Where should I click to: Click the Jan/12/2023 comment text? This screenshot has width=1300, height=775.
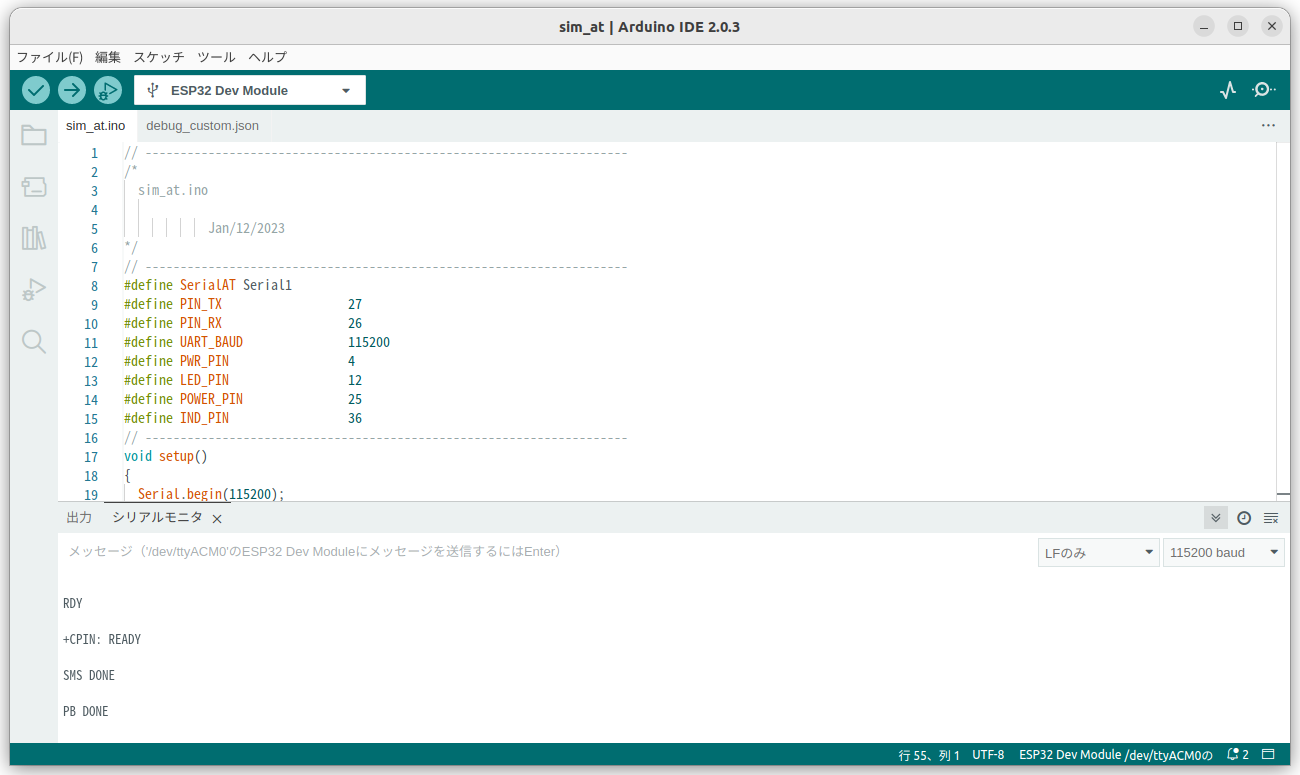[247, 228]
